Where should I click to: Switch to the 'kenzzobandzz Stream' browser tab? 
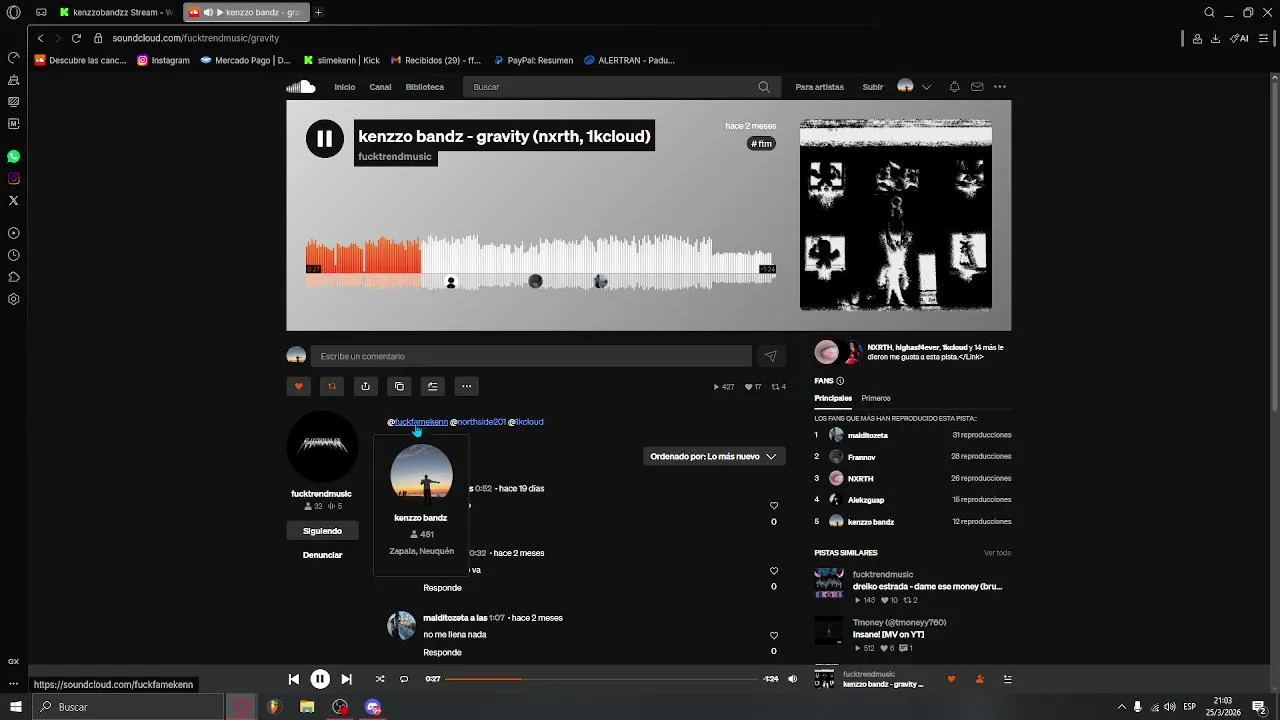(x=115, y=12)
